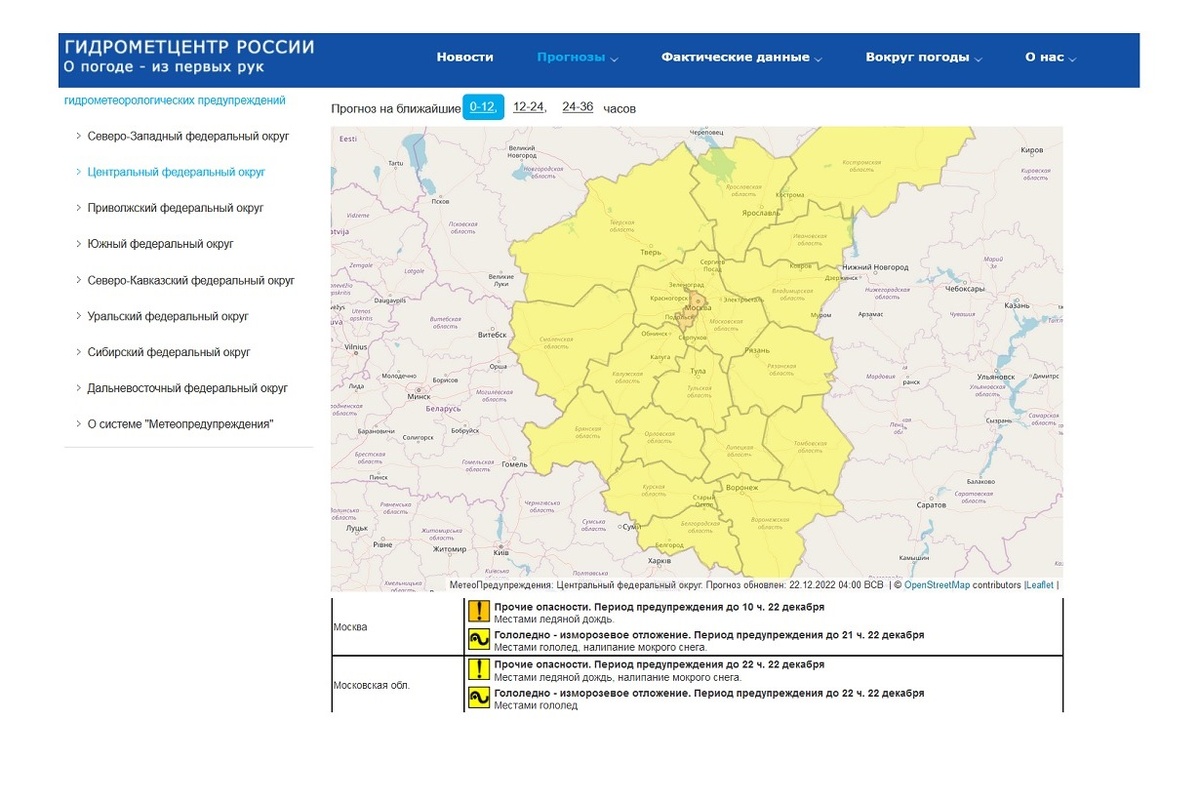
Task: Open Северо-Кавказский федеральный округ
Action: point(191,281)
